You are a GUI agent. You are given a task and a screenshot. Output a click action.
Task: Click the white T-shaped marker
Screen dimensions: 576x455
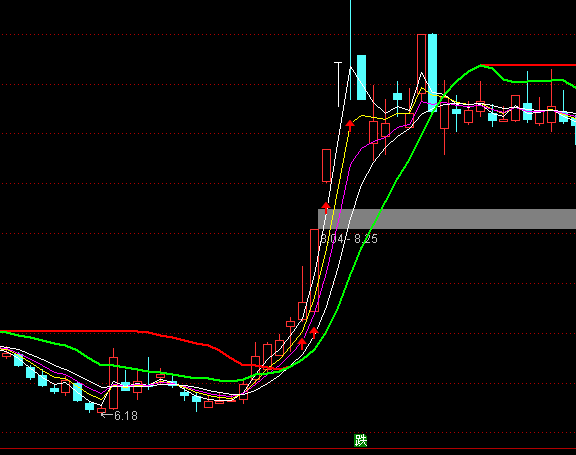coord(338,85)
